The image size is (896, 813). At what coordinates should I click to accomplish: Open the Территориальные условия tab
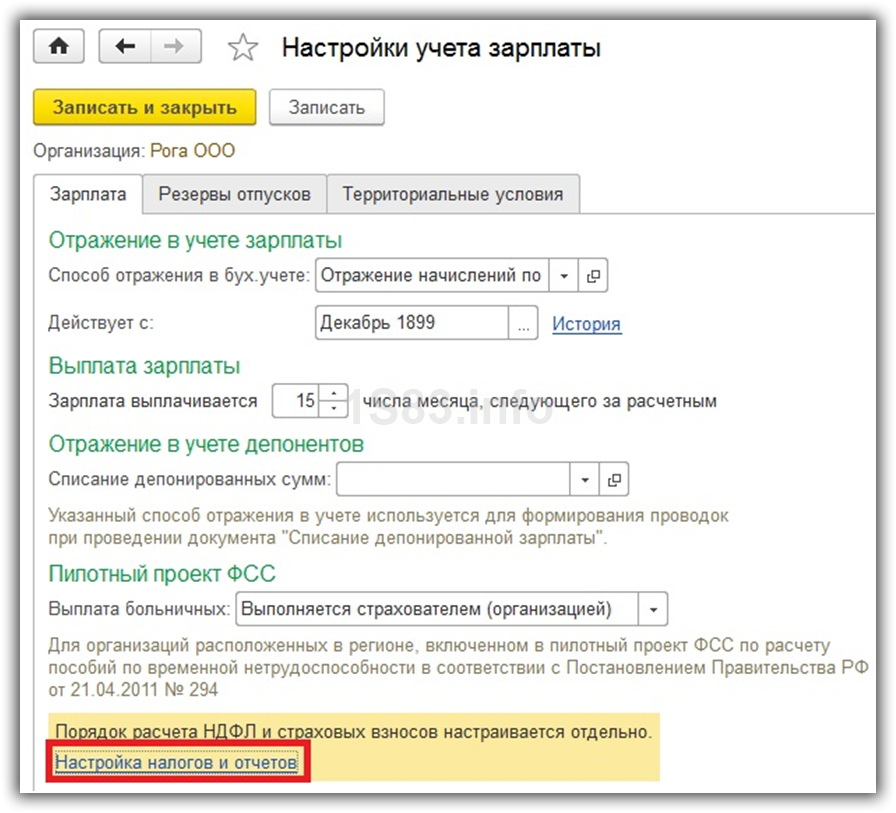pos(453,194)
